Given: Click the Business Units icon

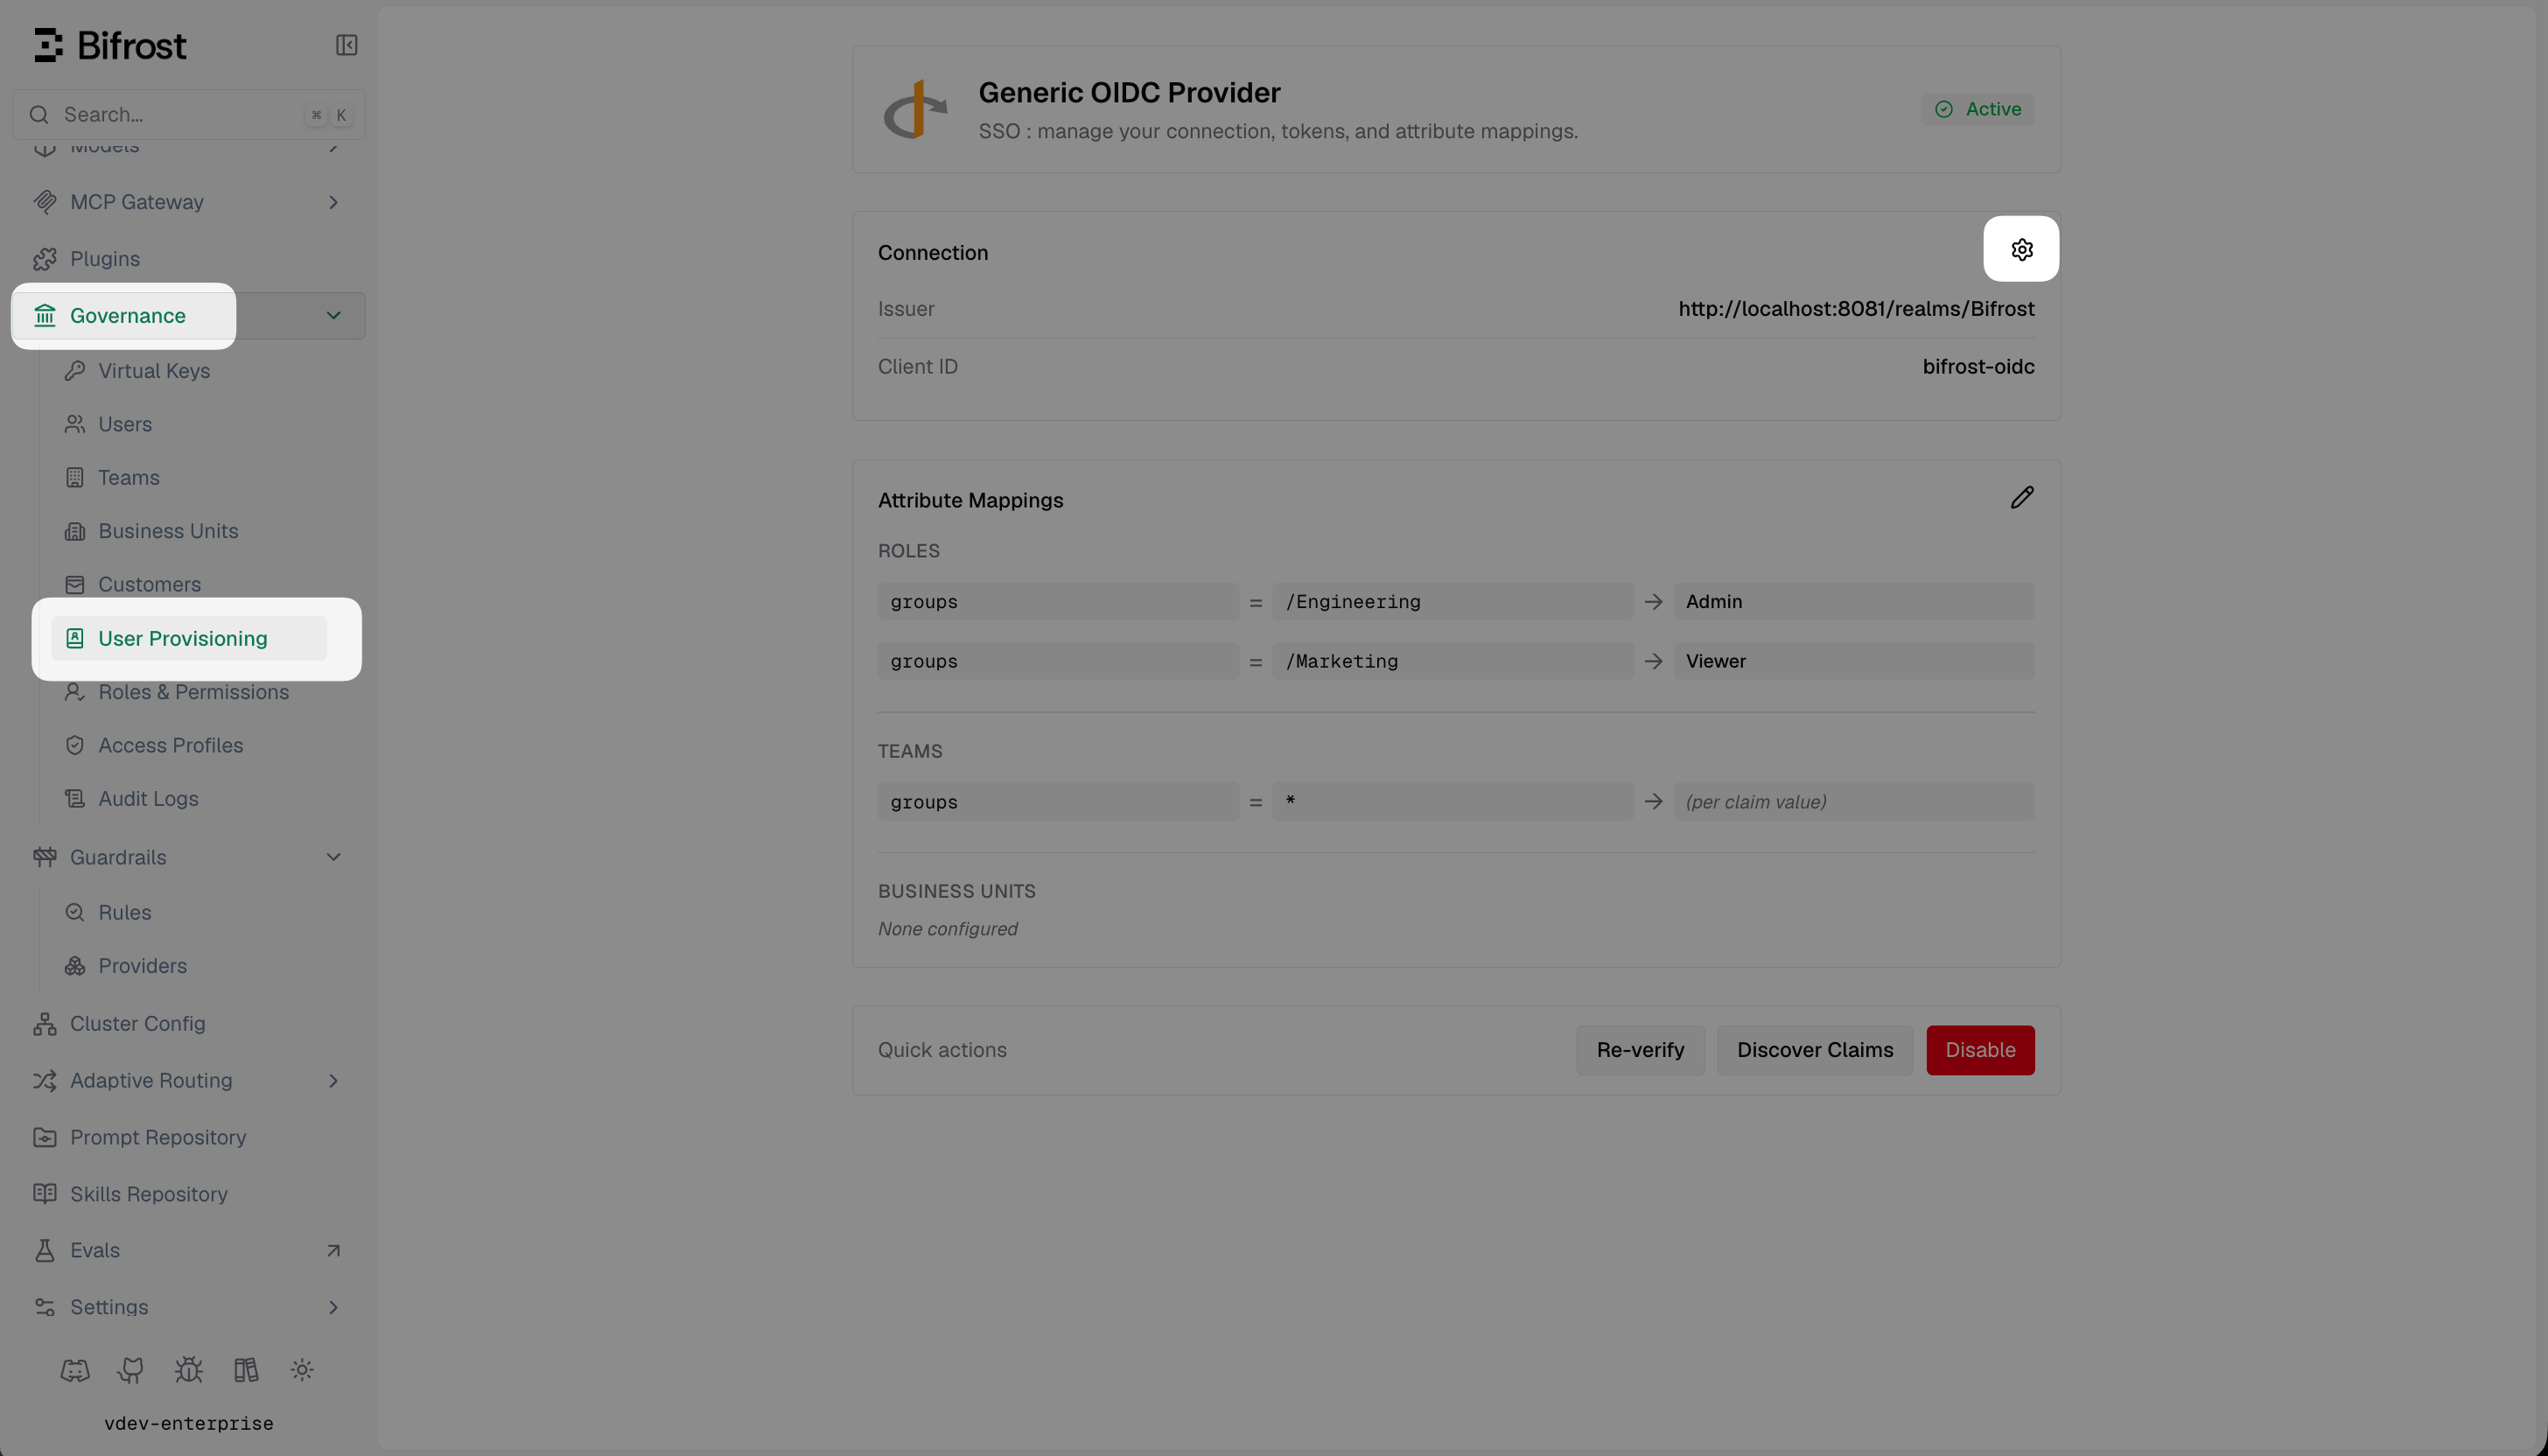Looking at the screenshot, I should coord(75,531).
